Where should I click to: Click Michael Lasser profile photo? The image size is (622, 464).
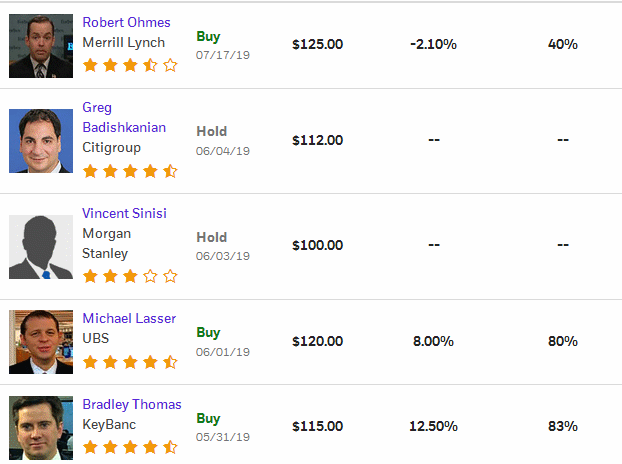[x=41, y=342]
